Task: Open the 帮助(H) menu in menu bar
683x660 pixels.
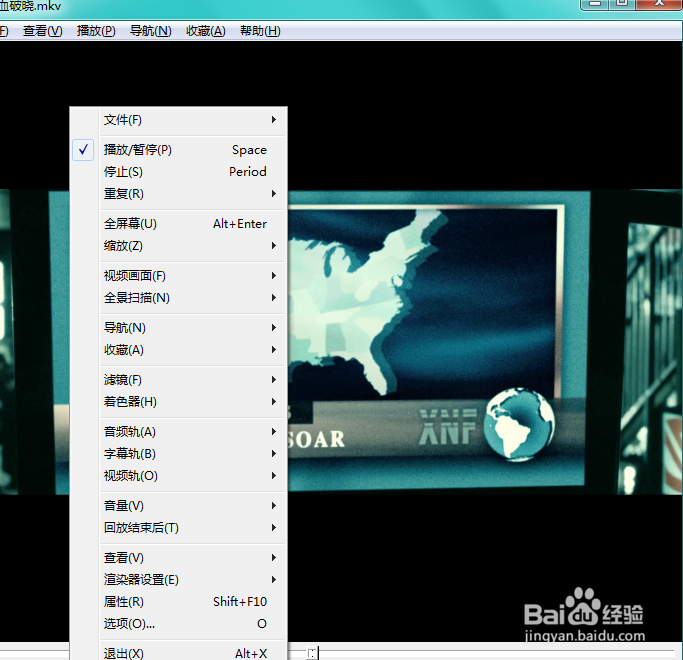Action: [260, 31]
